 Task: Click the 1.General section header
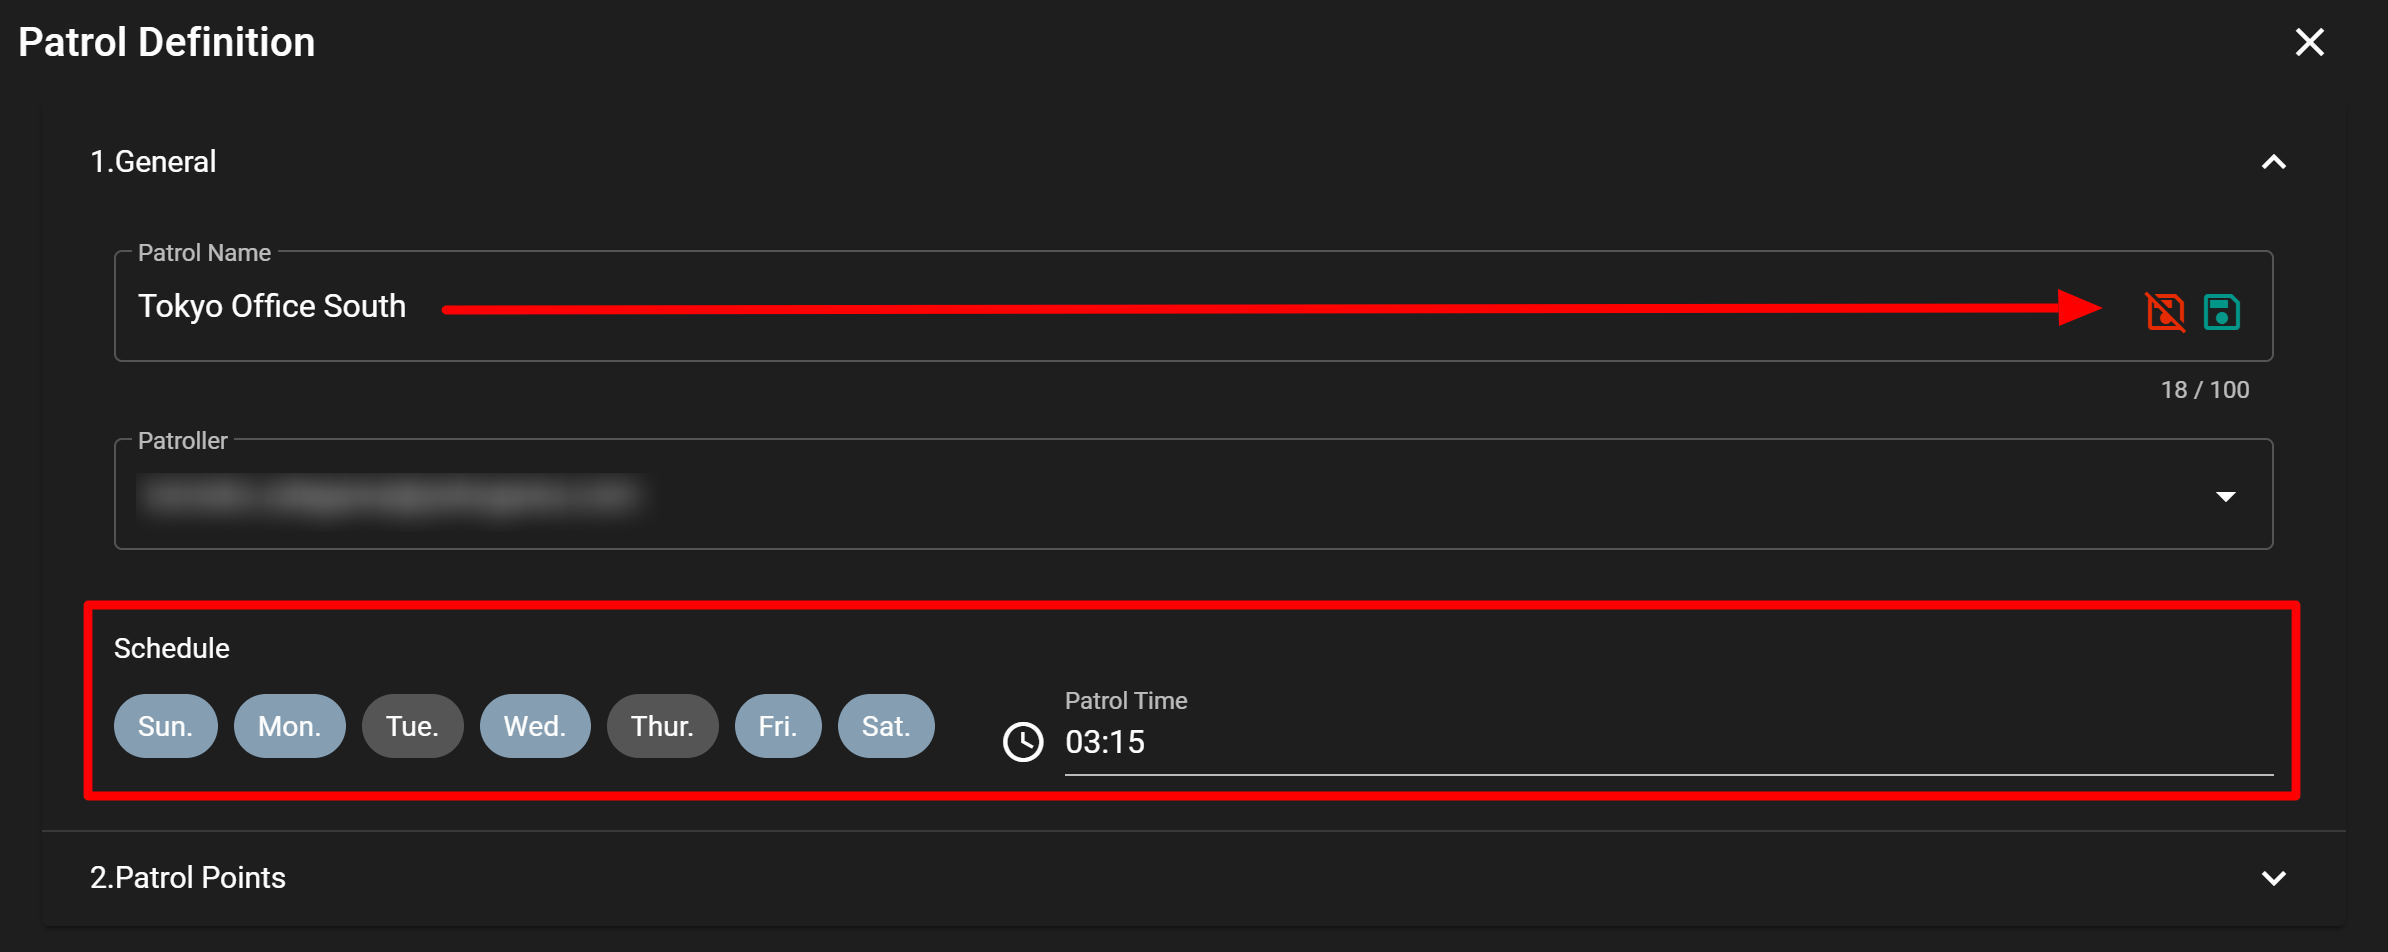(x=1193, y=162)
